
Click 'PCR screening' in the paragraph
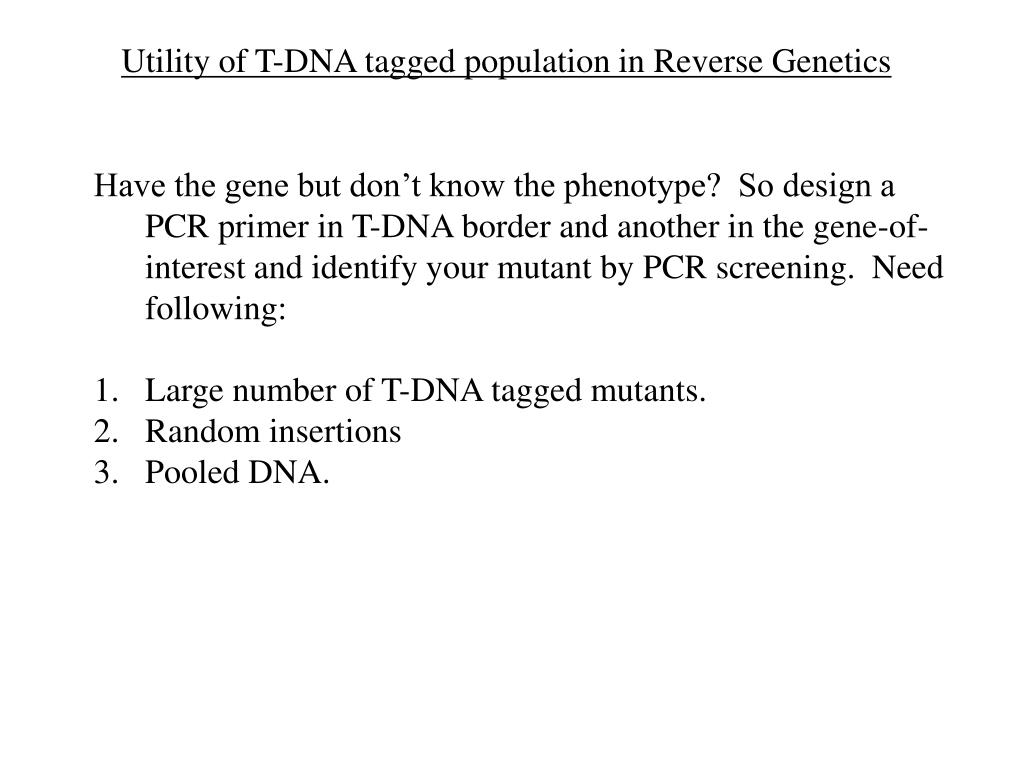point(748,268)
